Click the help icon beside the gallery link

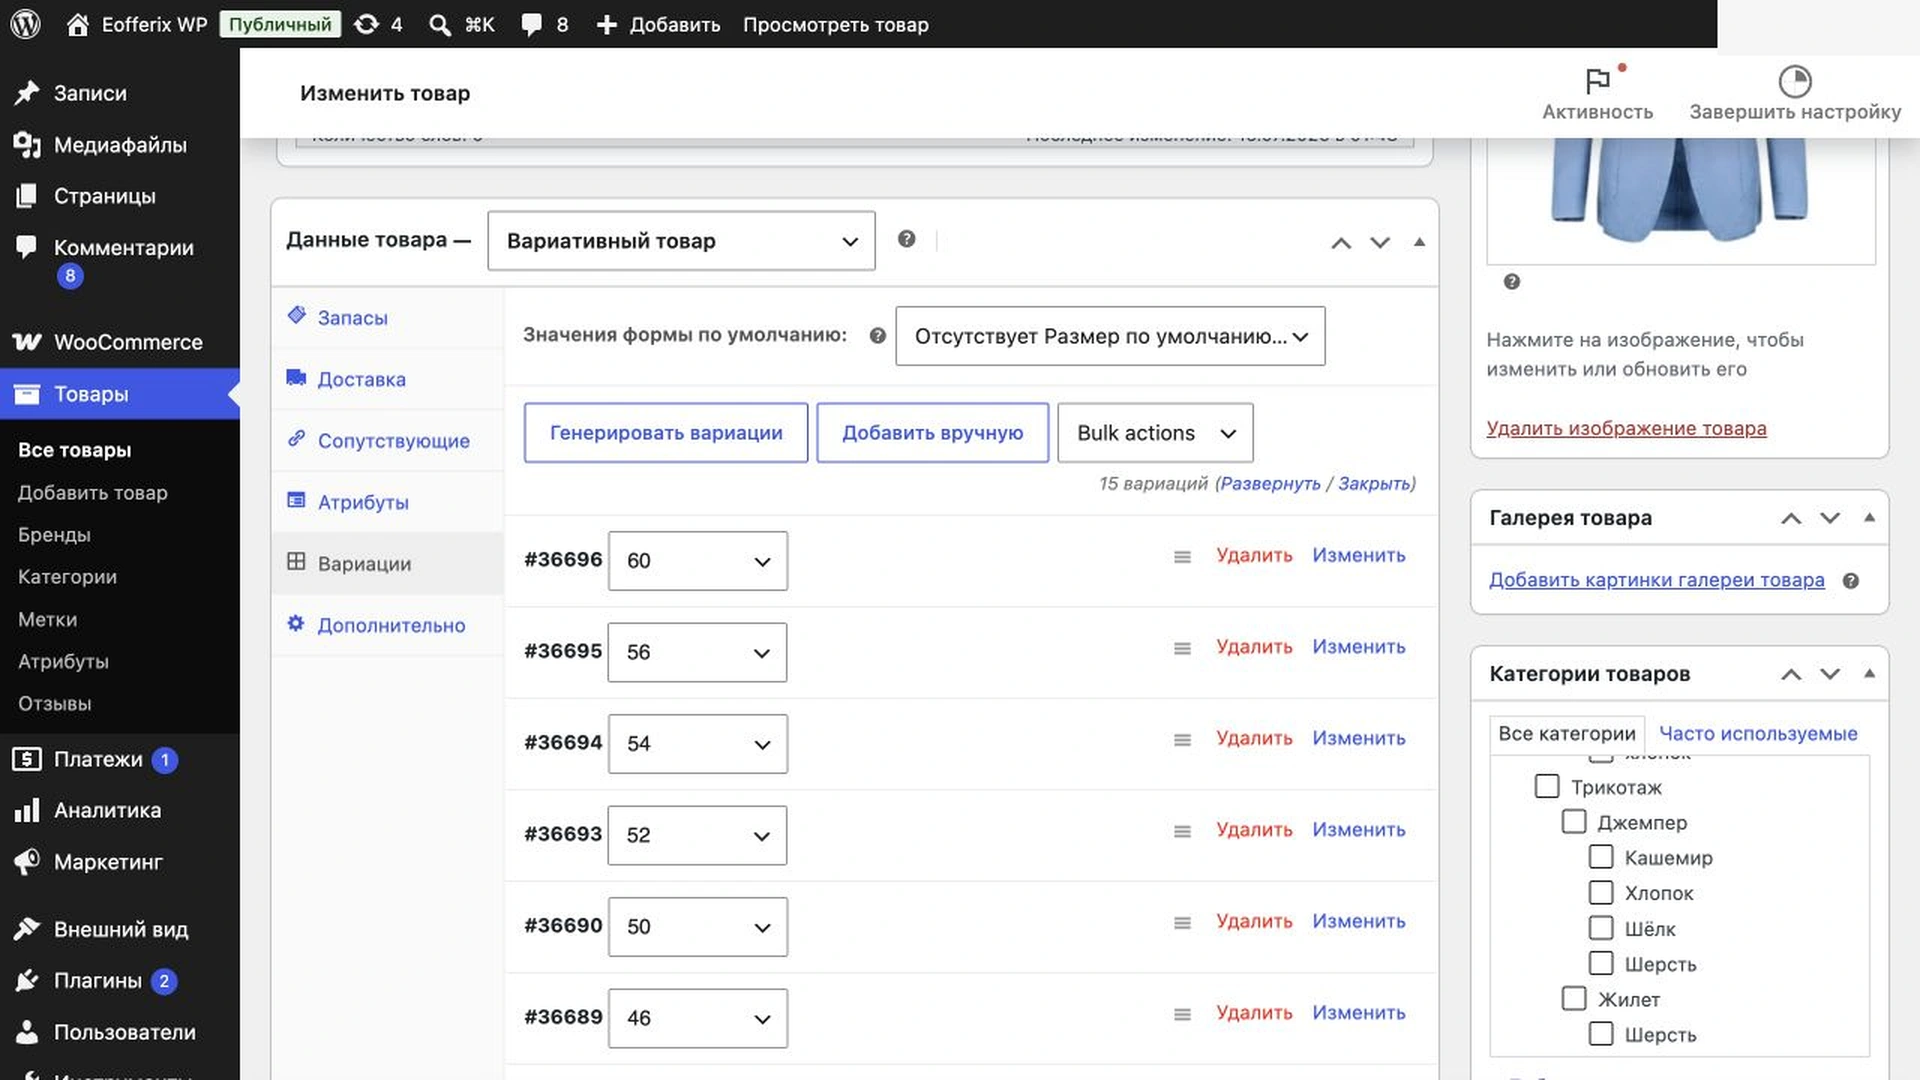tap(1851, 581)
